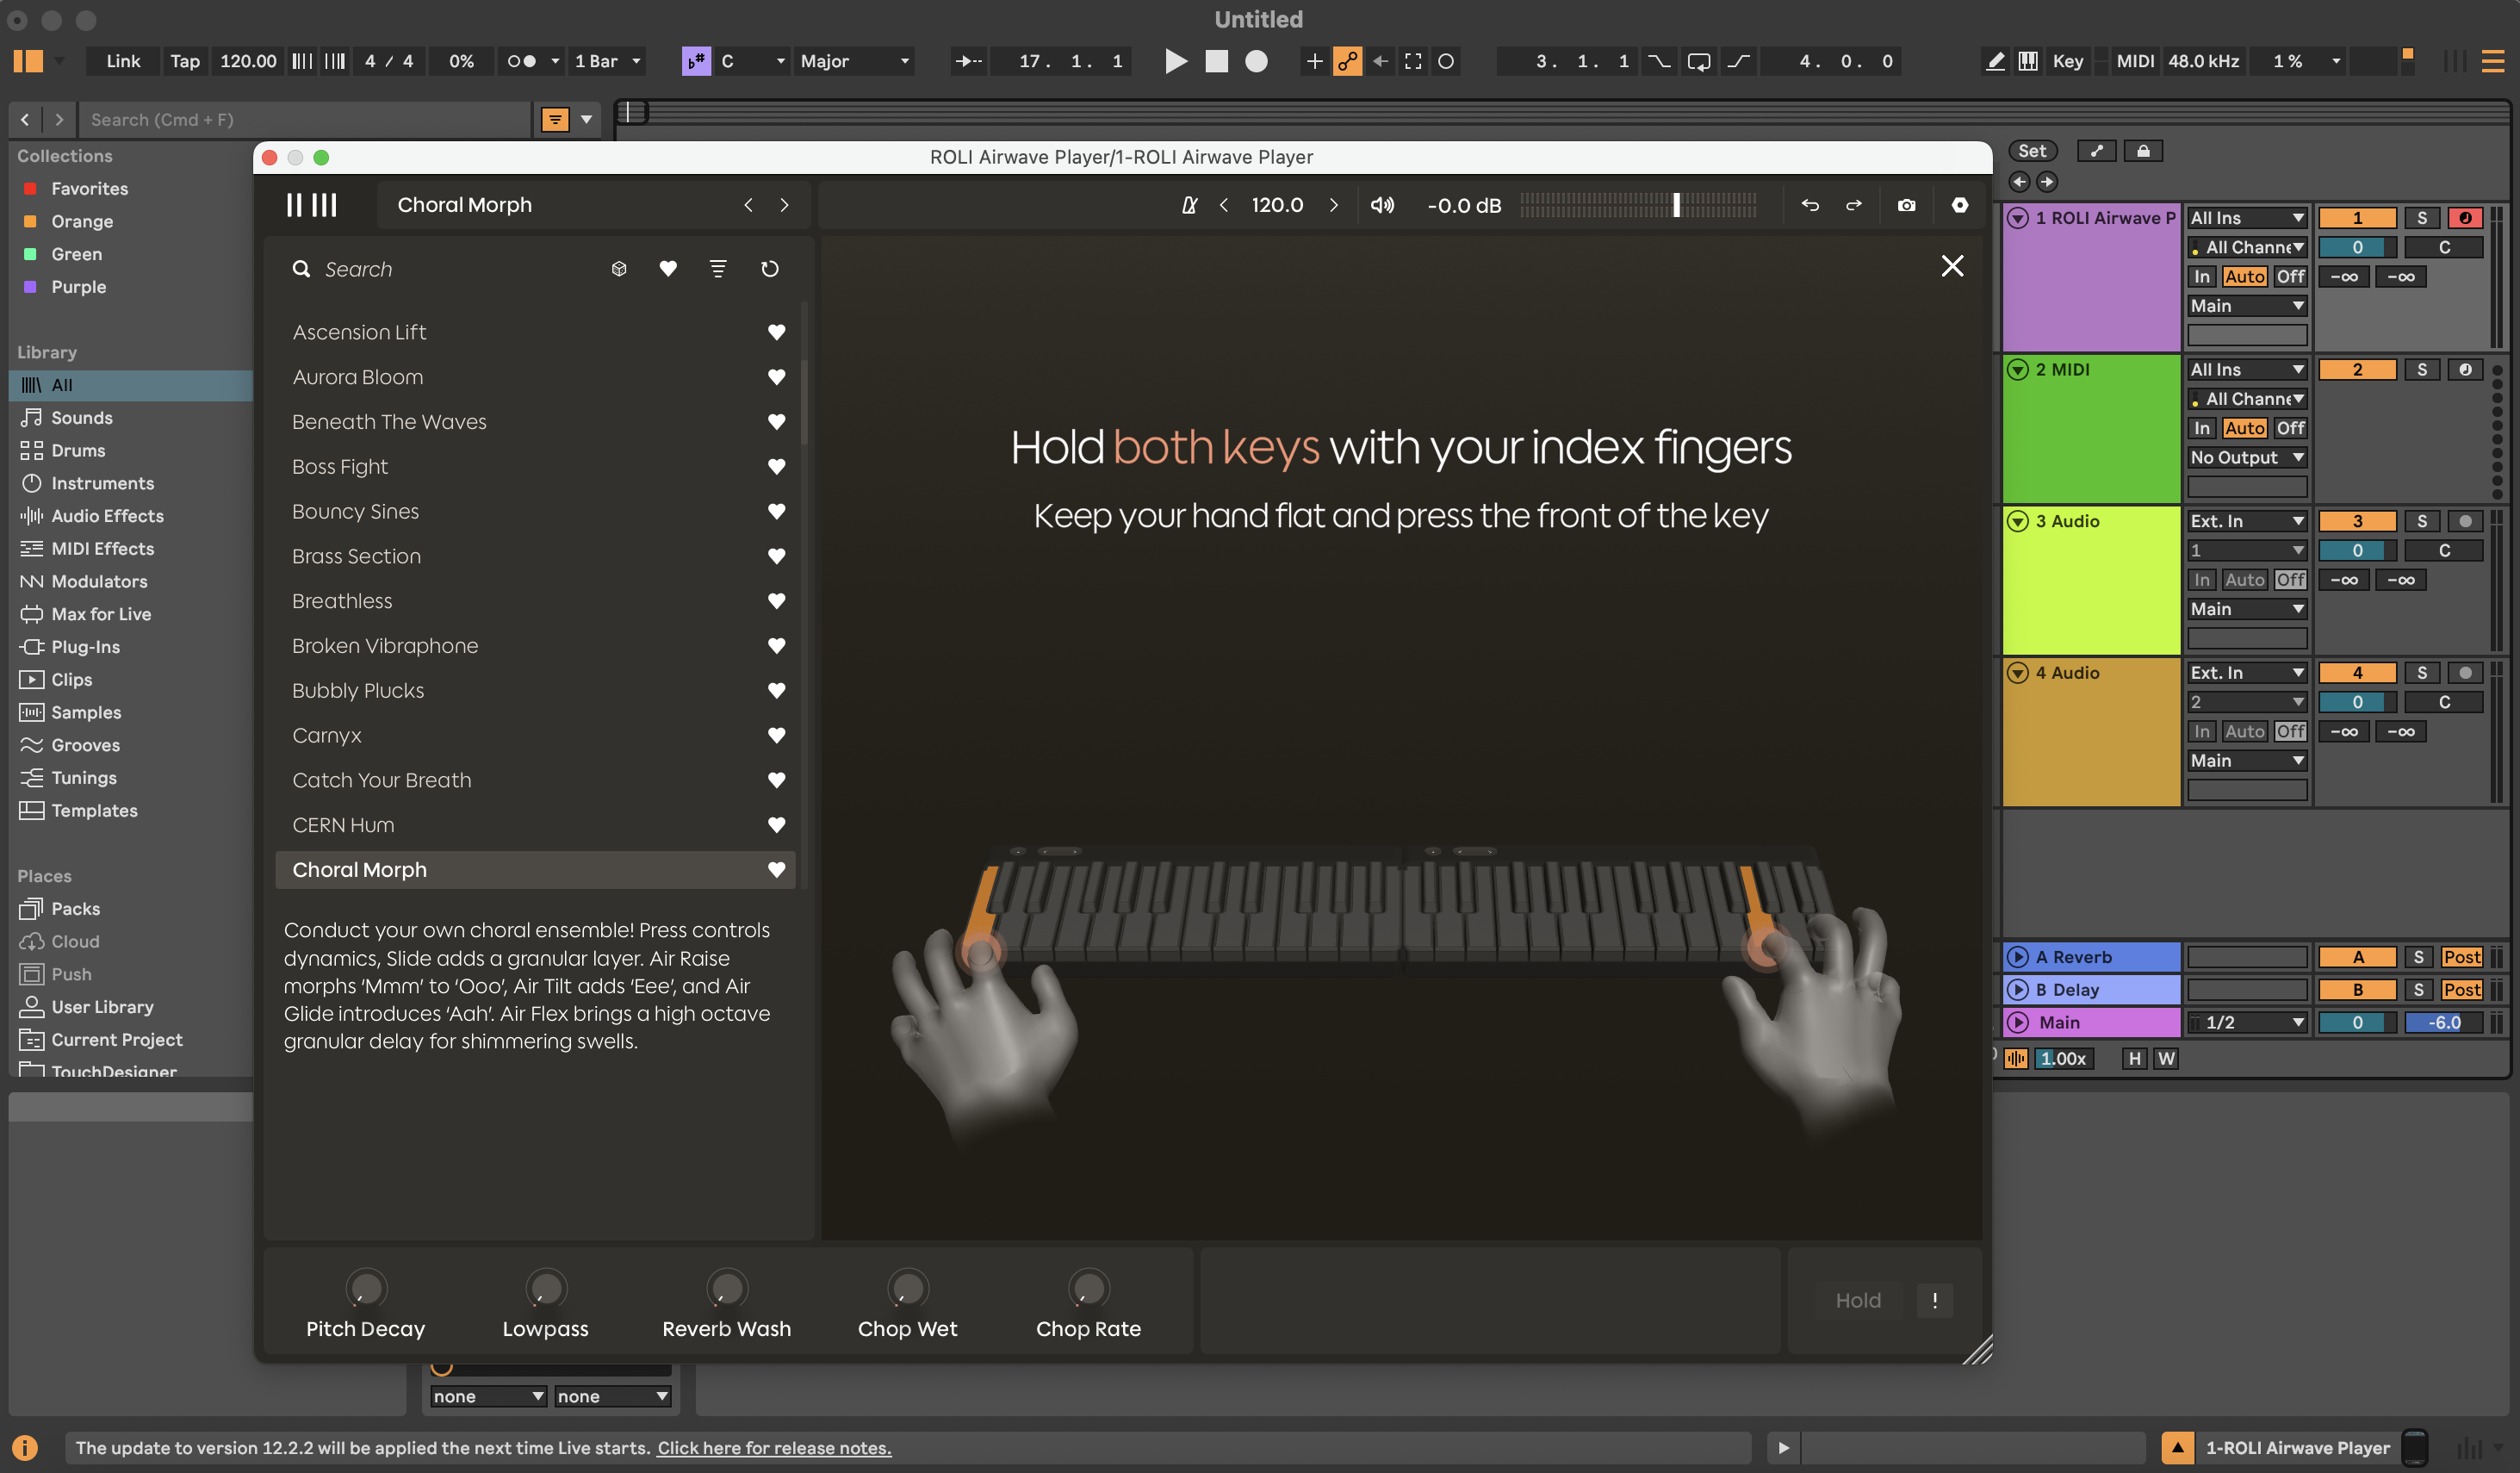This screenshot has width=2520, height=1473.
Task: Filter presets by favorites heart icon
Action: point(668,268)
